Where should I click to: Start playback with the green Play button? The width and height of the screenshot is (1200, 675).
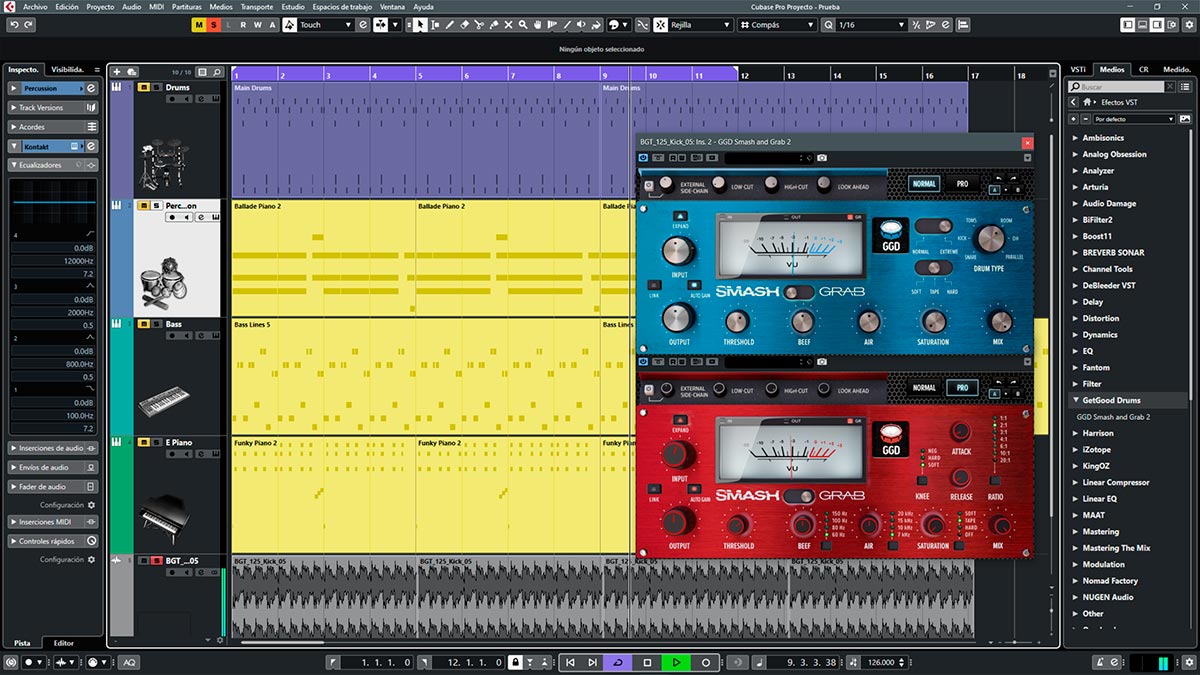[x=676, y=662]
